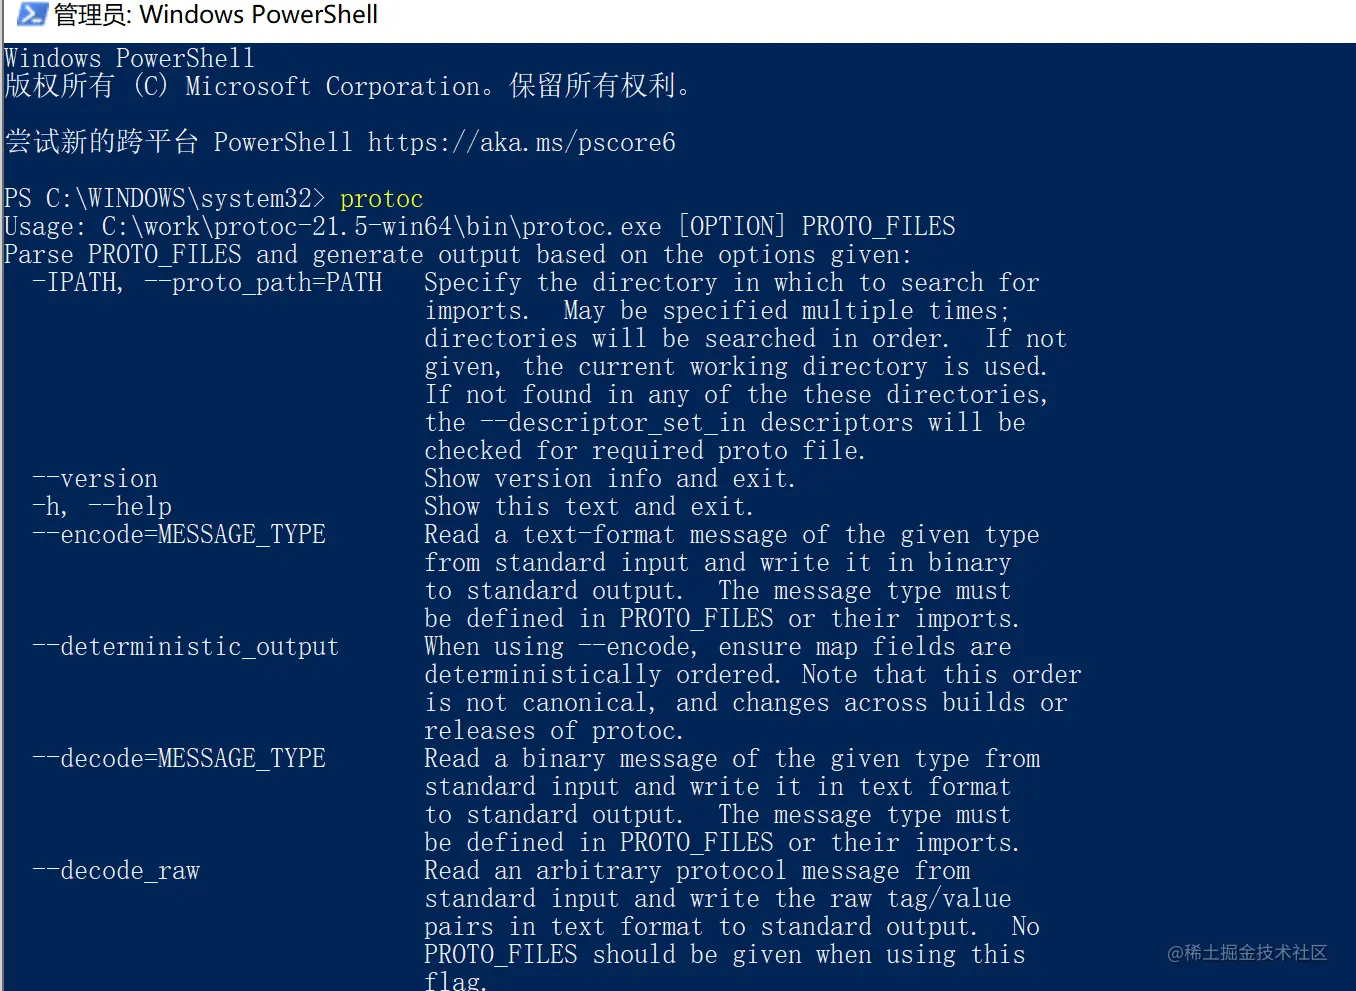Click the --deterministic_output option
This screenshot has height=991, width=1356.
[x=186, y=647]
